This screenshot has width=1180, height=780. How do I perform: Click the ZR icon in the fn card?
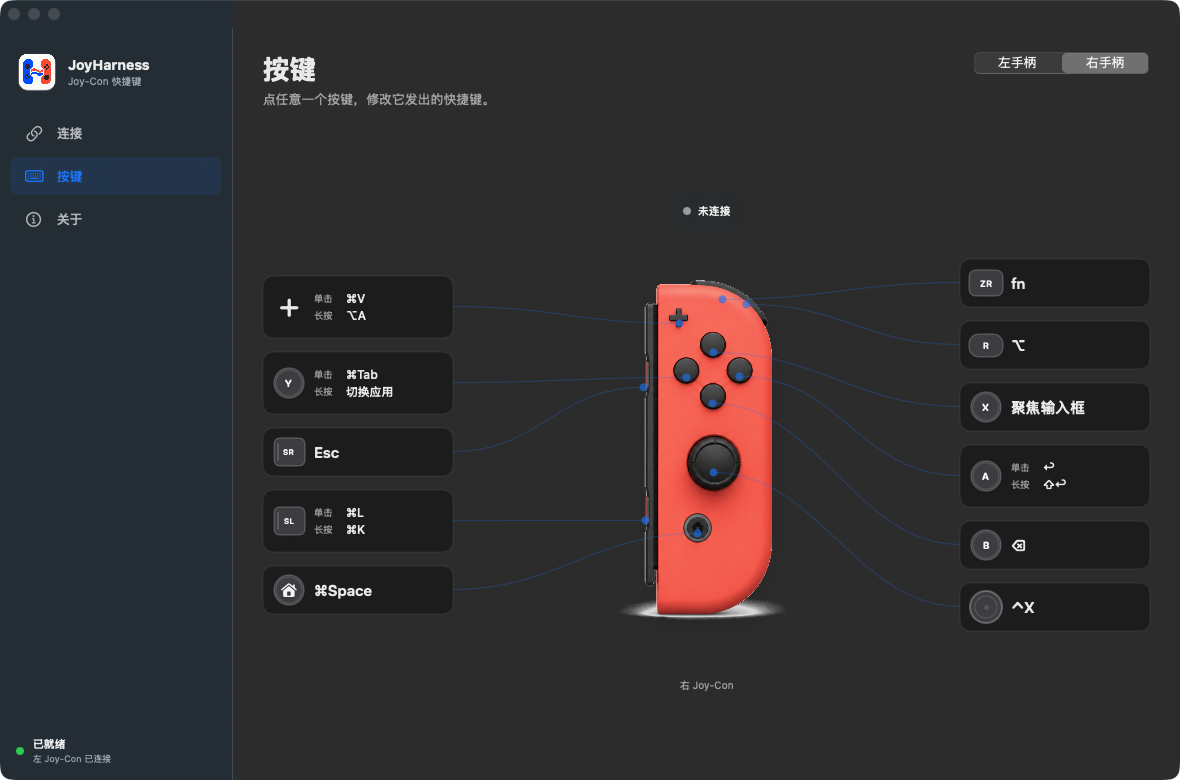tap(986, 284)
